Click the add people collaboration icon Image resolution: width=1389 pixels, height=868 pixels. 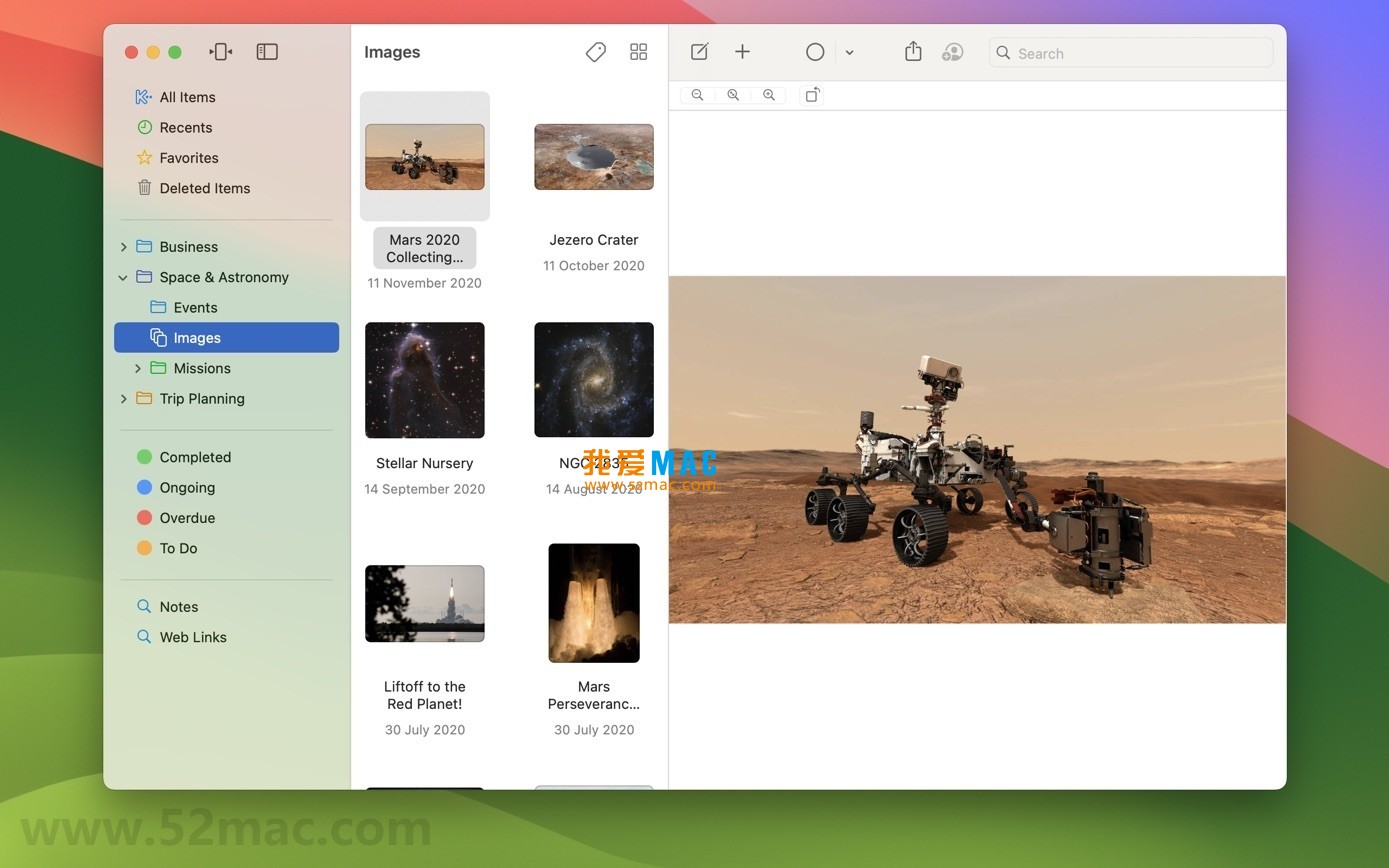tap(952, 51)
